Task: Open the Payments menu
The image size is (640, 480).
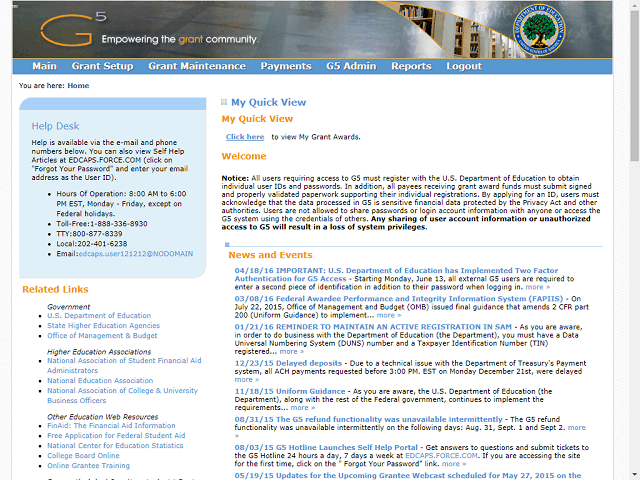Action: (x=286, y=66)
